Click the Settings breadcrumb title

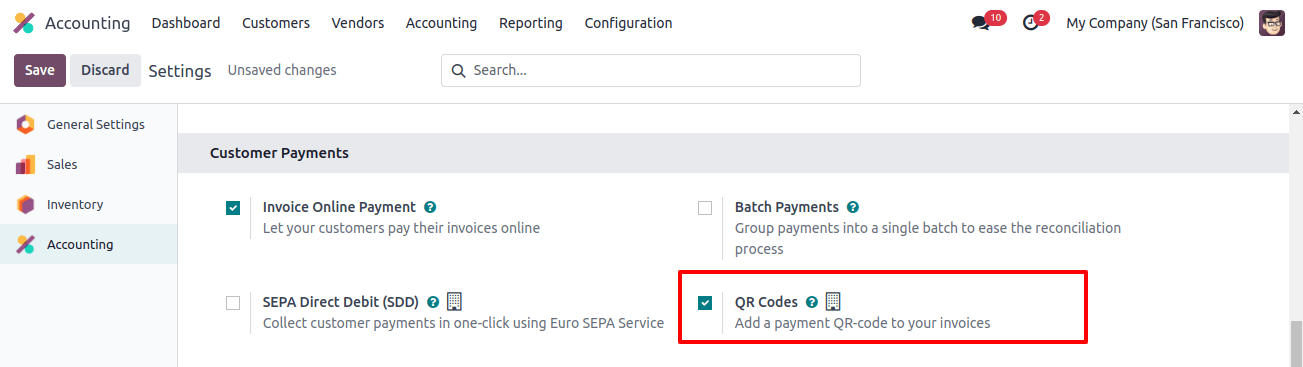(x=180, y=71)
